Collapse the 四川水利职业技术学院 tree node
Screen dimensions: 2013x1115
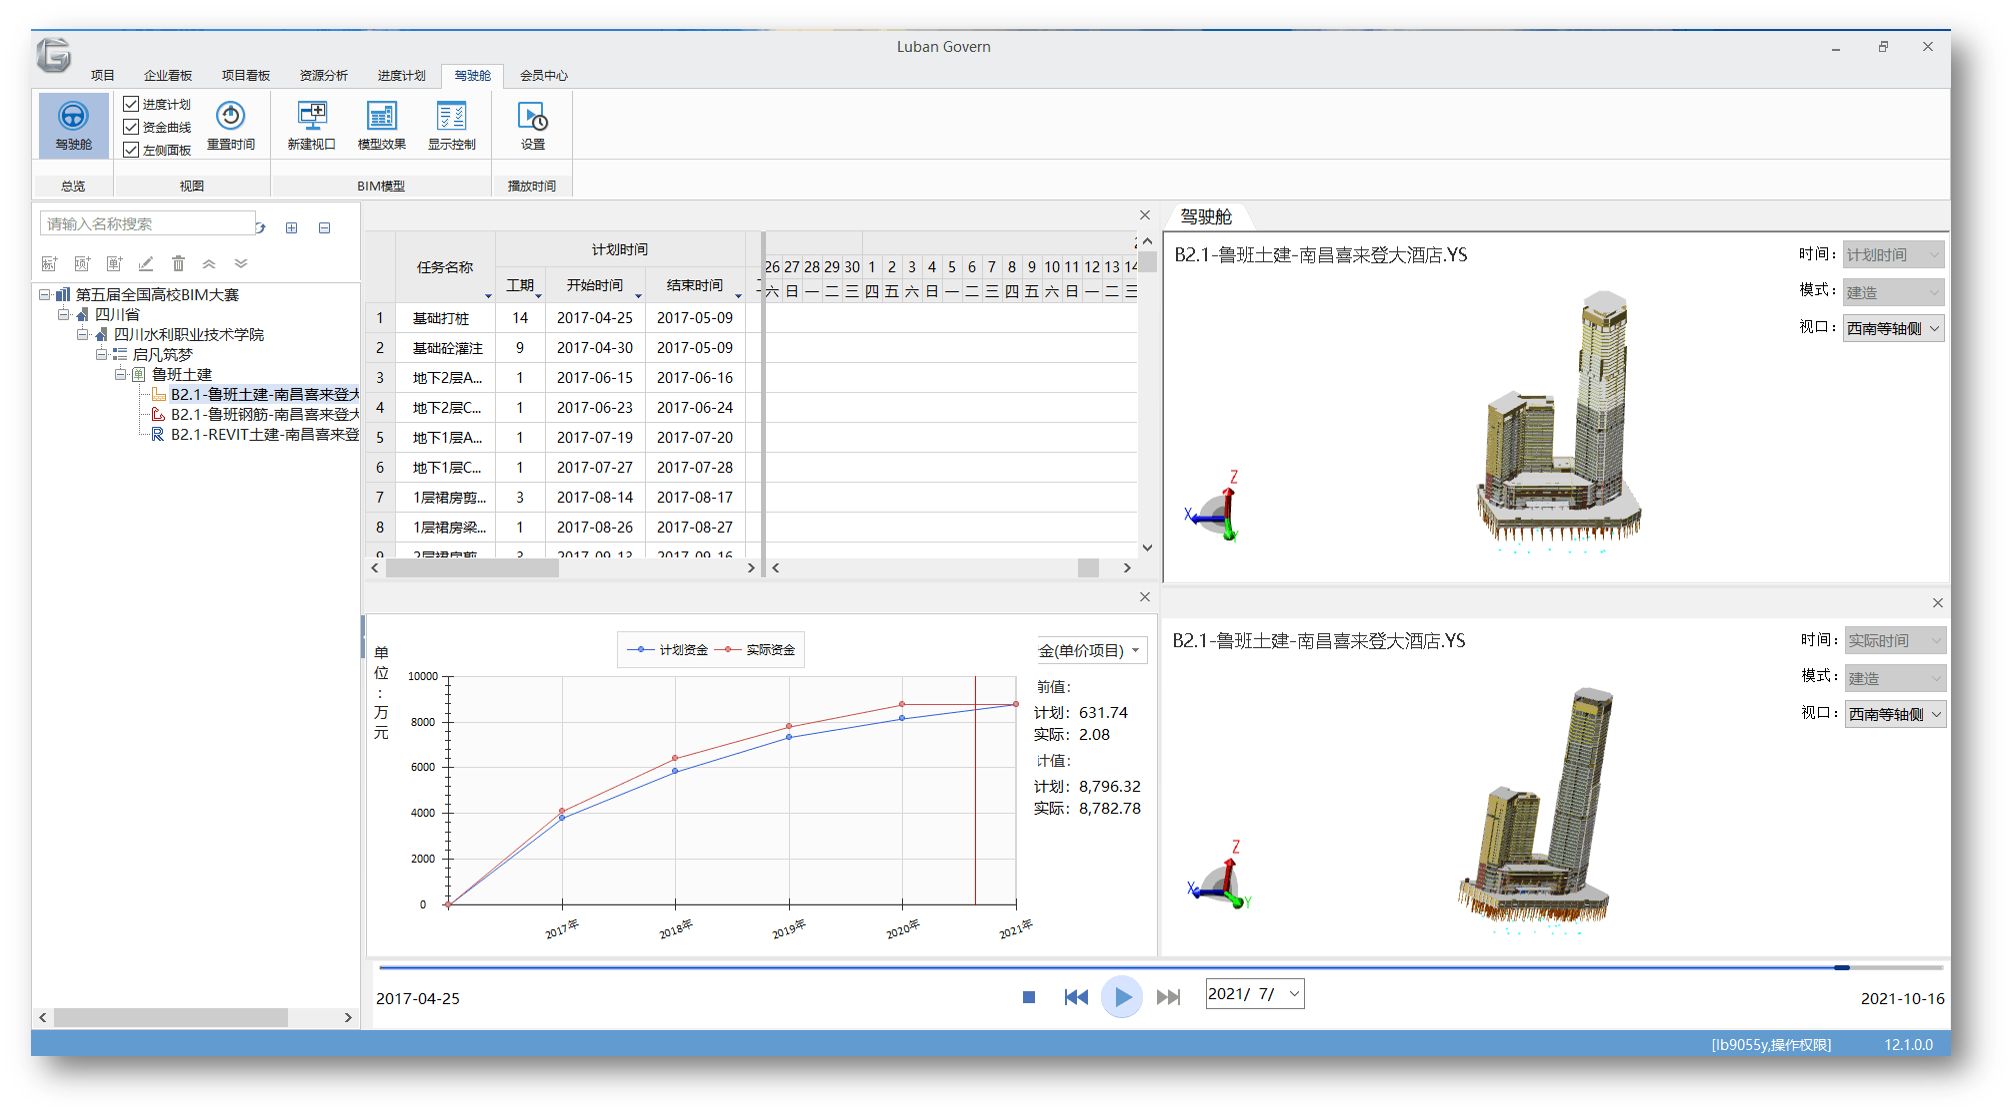pos(83,334)
